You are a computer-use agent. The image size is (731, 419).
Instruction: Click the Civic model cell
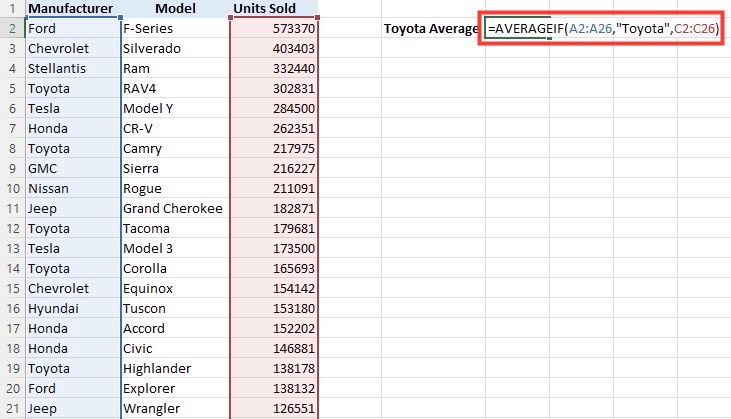pyautogui.click(x=175, y=349)
